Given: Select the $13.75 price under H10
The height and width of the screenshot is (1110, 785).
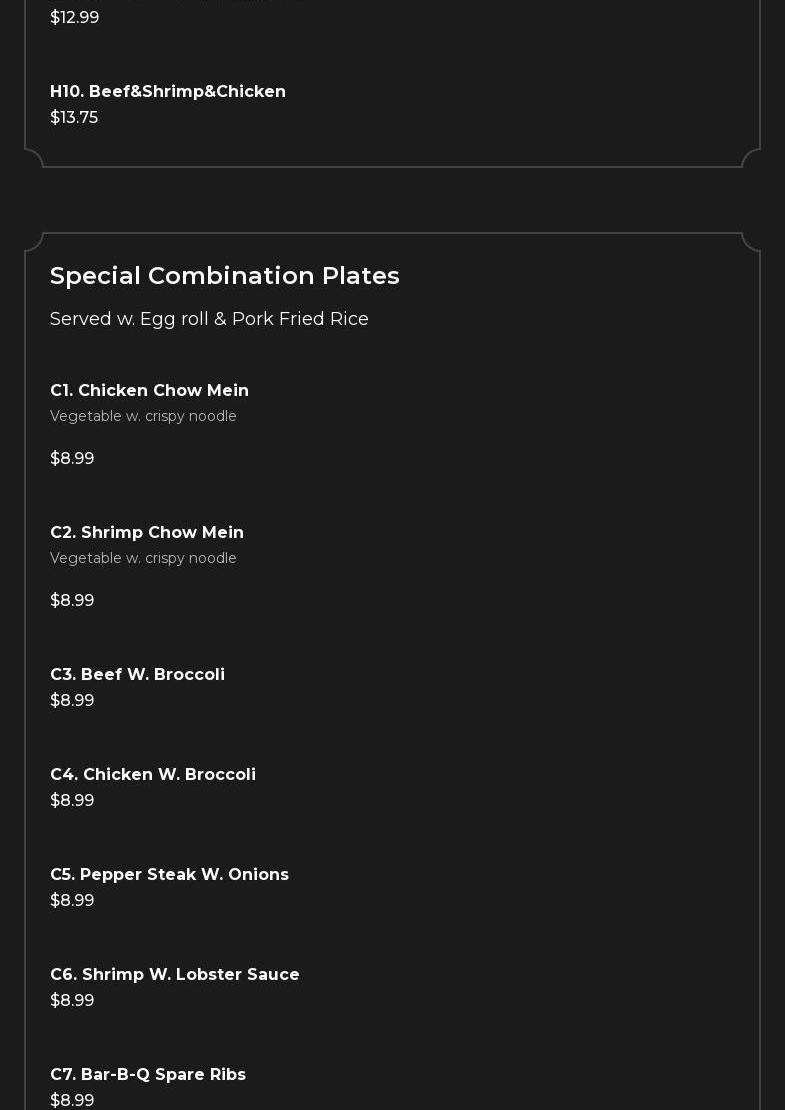Looking at the screenshot, I should 74,117.
